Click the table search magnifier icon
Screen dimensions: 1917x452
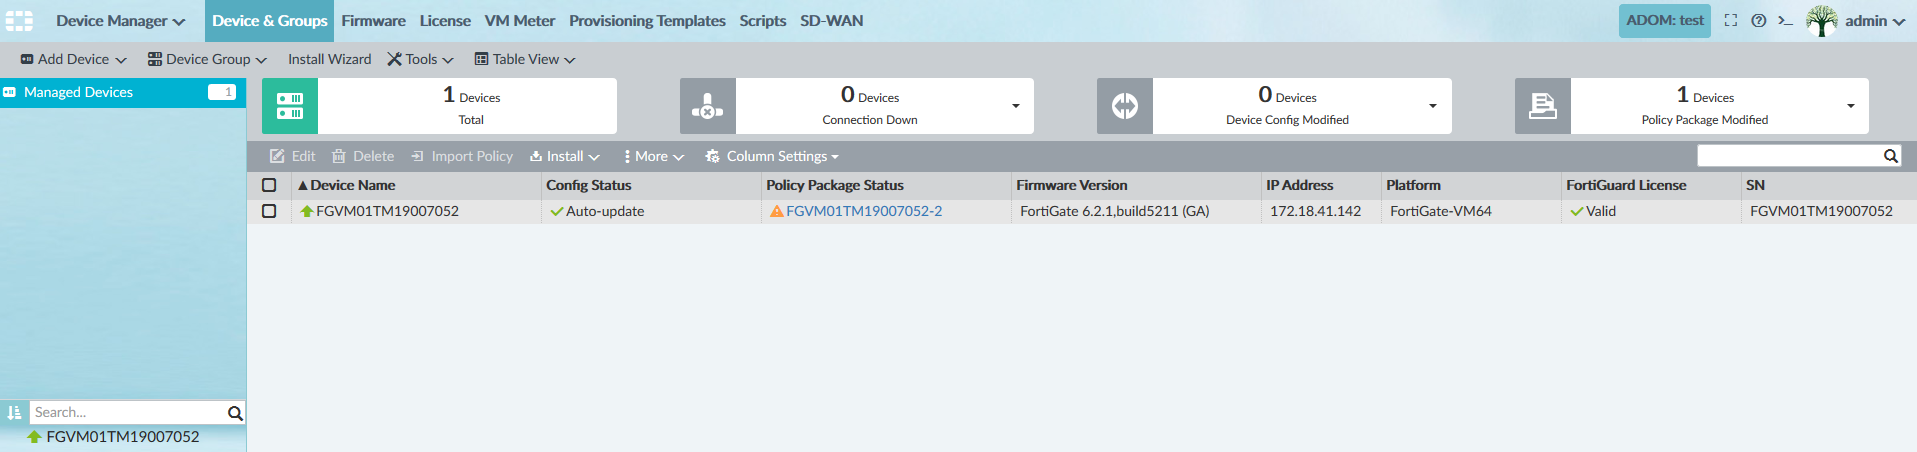tap(1891, 156)
